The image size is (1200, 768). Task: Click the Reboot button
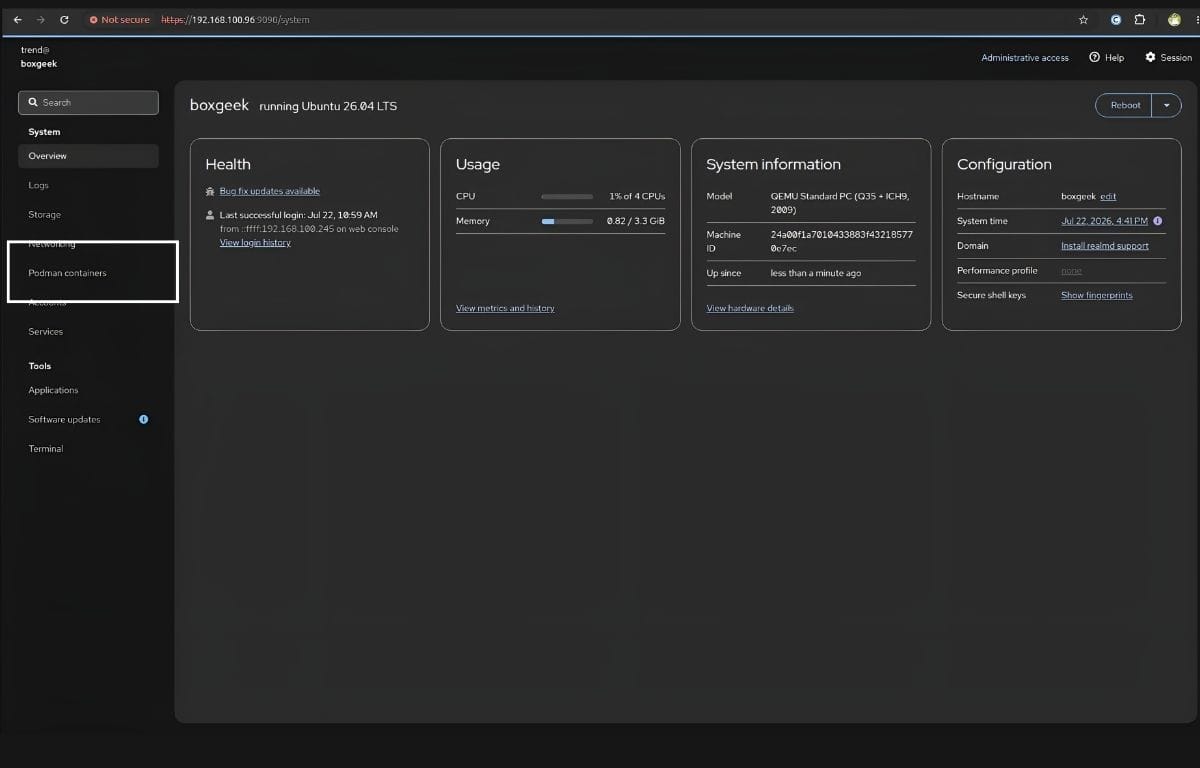(x=1125, y=105)
